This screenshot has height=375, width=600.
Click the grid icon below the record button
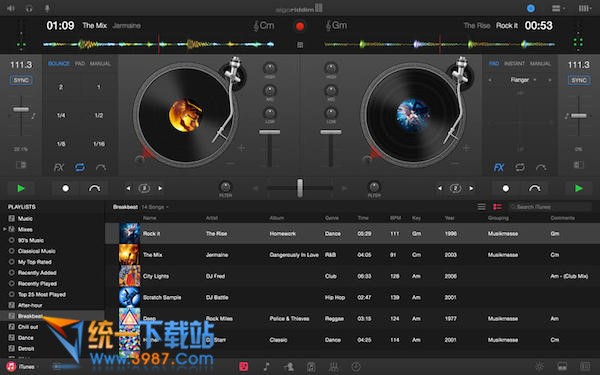tap(300, 45)
